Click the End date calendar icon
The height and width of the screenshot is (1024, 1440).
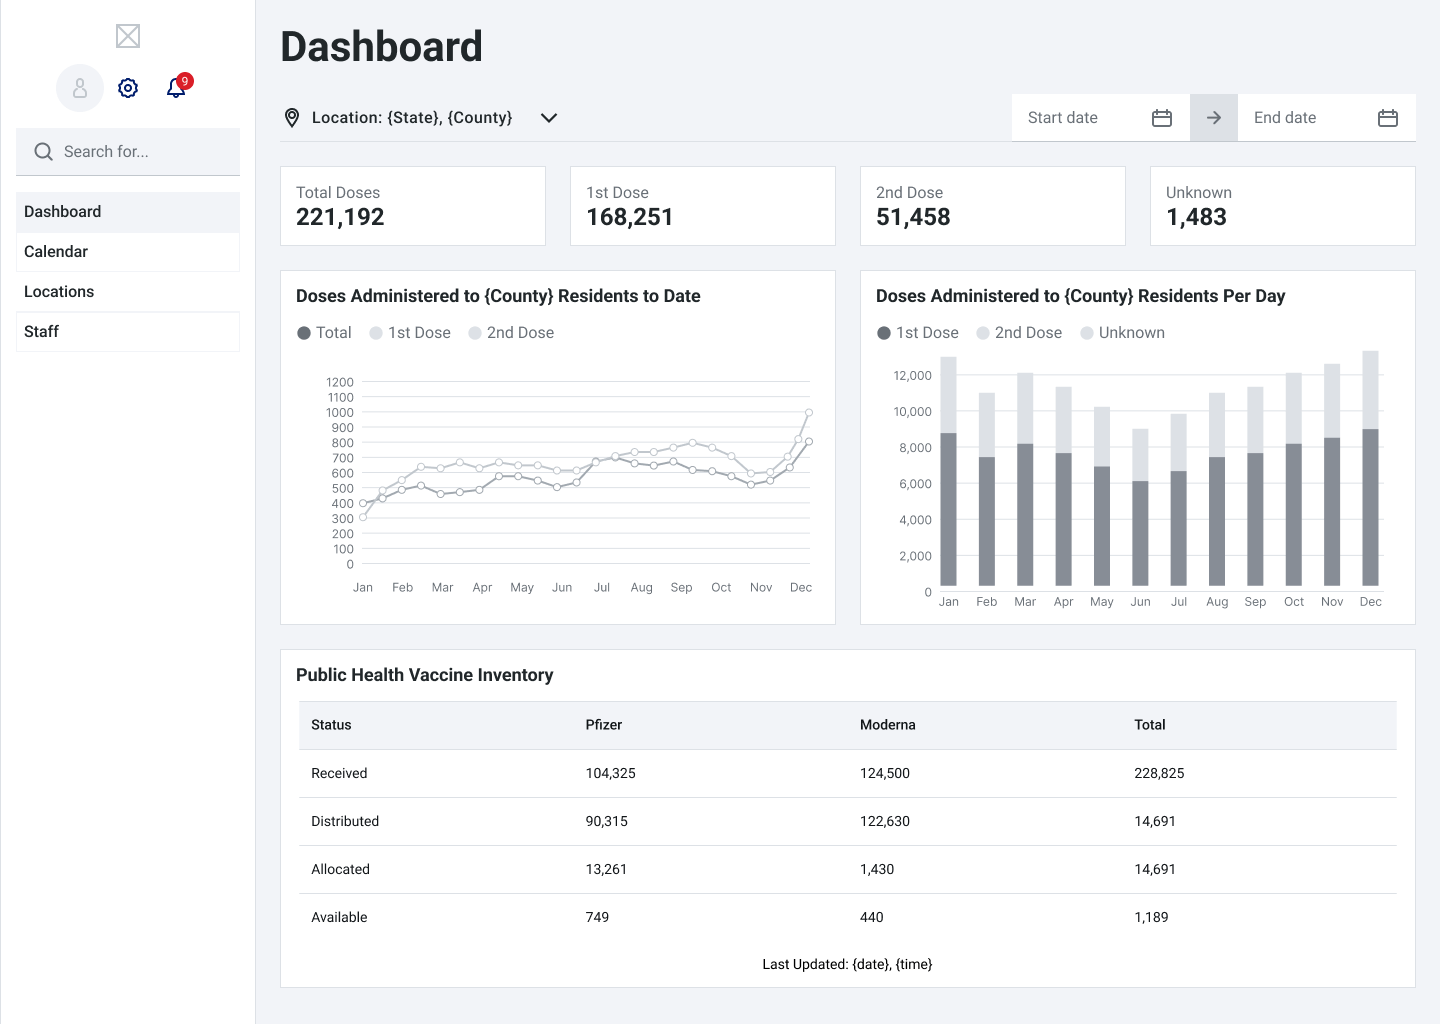pos(1387,118)
